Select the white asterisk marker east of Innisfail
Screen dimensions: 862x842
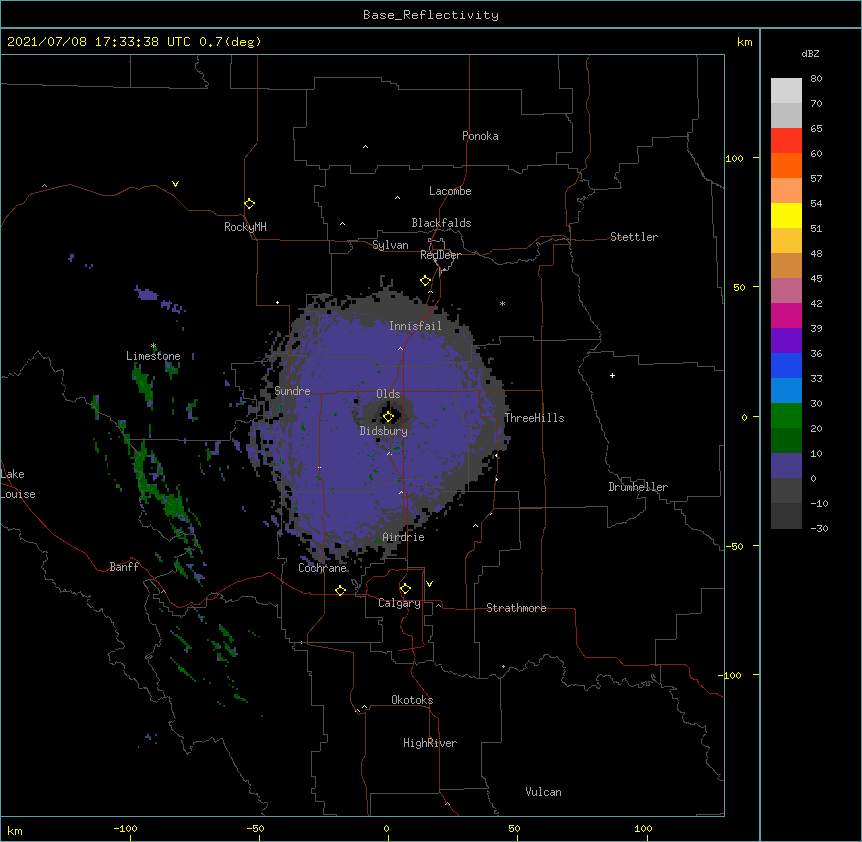point(502,303)
